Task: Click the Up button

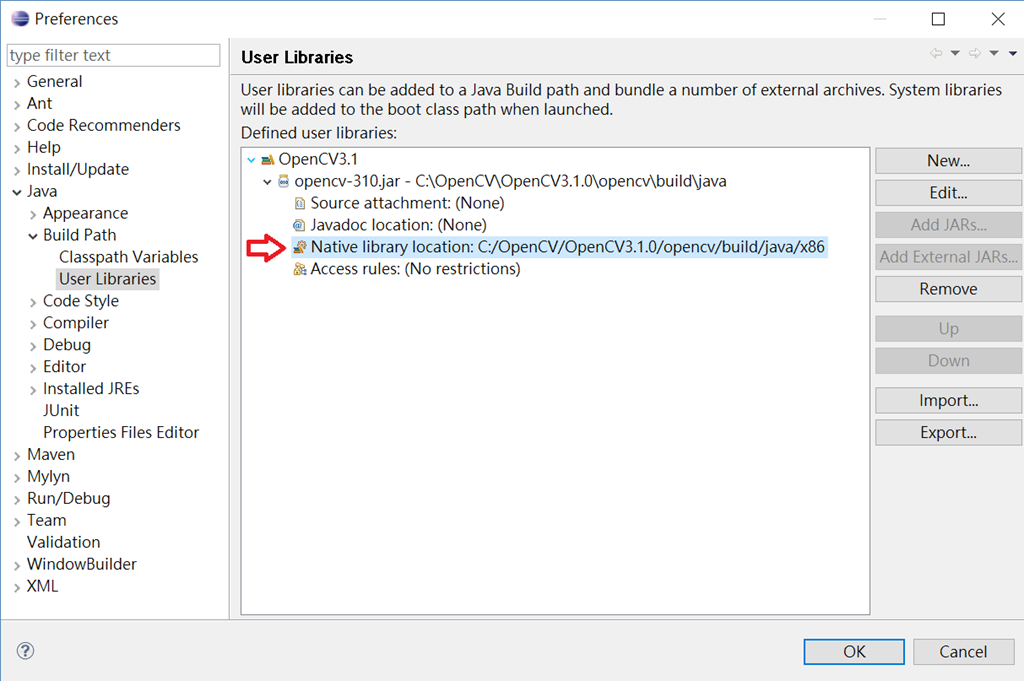Action: (948, 328)
